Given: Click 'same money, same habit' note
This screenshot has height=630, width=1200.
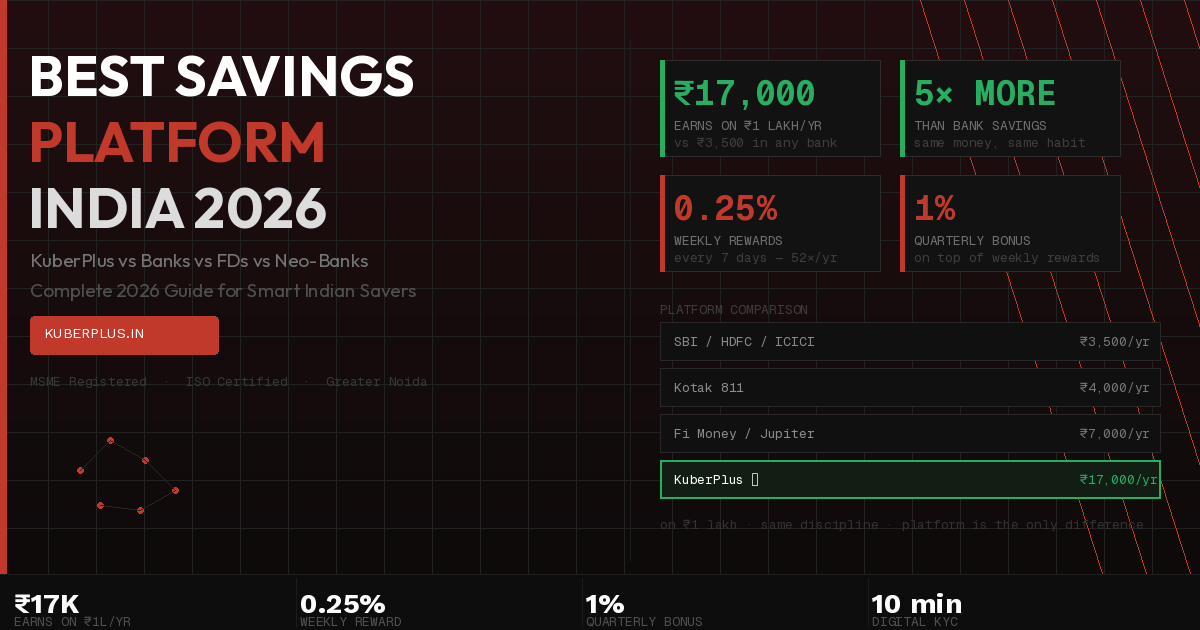Looking at the screenshot, I should pyautogui.click(x=1000, y=143).
